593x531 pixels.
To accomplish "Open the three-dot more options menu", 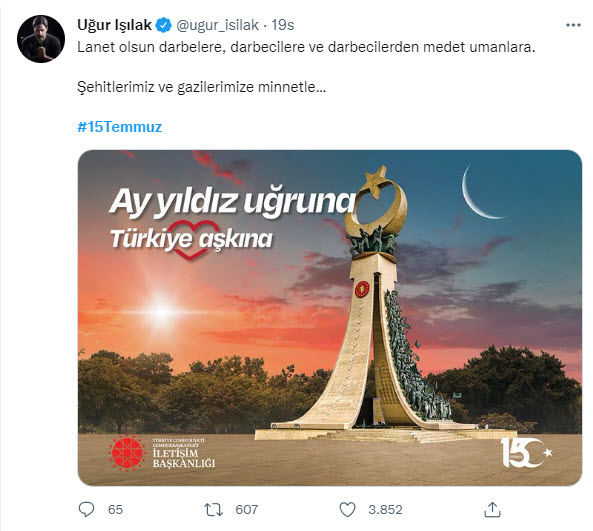I will pyautogui.click(x=573, y=25).
